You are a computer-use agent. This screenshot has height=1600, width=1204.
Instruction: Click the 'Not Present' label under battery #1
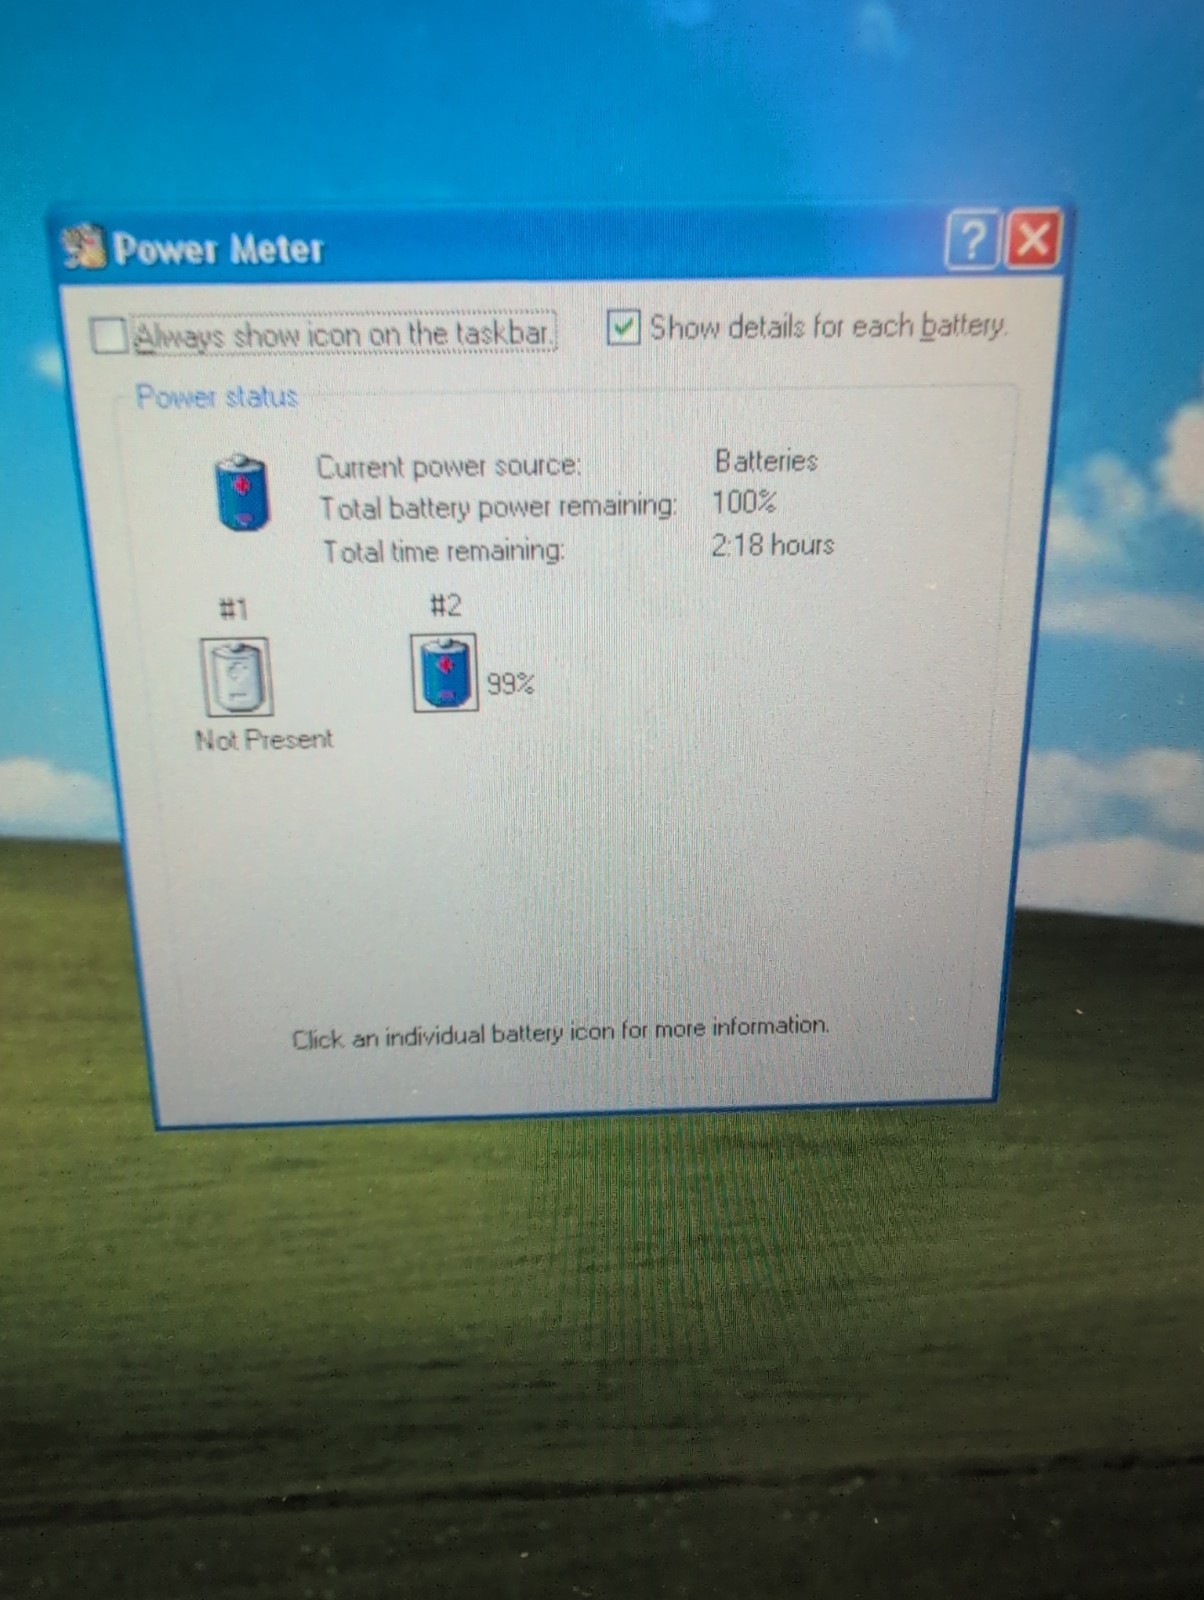tap(264, 740)
